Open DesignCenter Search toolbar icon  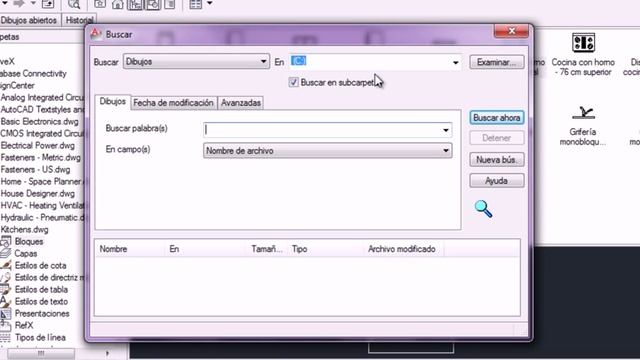[x=74, y=4]
